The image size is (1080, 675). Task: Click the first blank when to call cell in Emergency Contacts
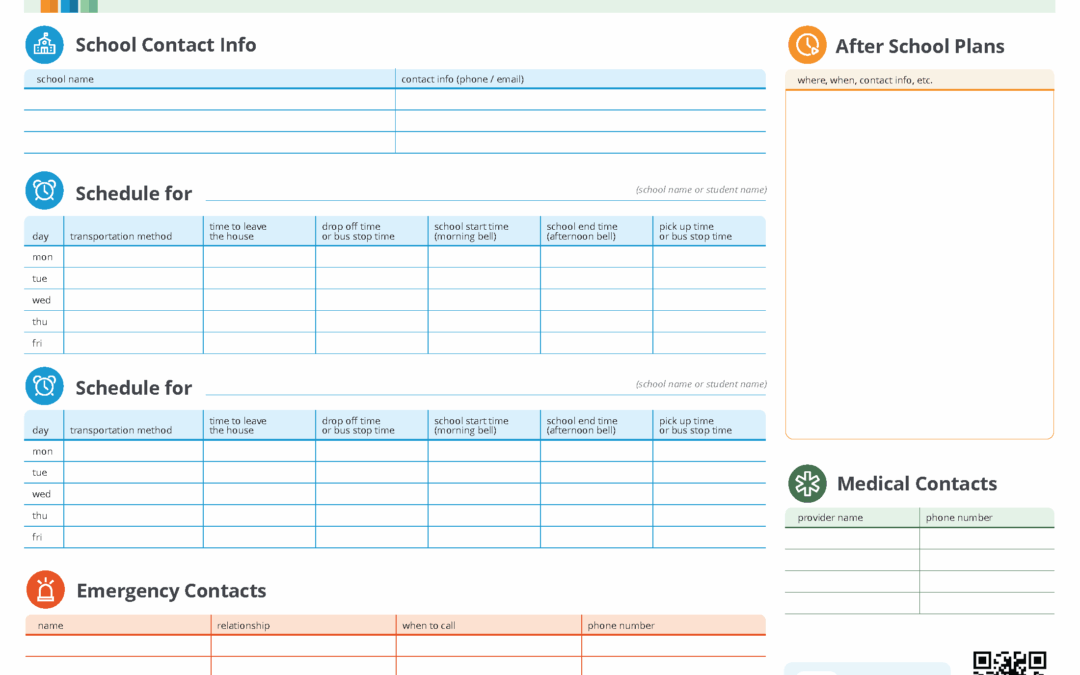coord(489,646)
